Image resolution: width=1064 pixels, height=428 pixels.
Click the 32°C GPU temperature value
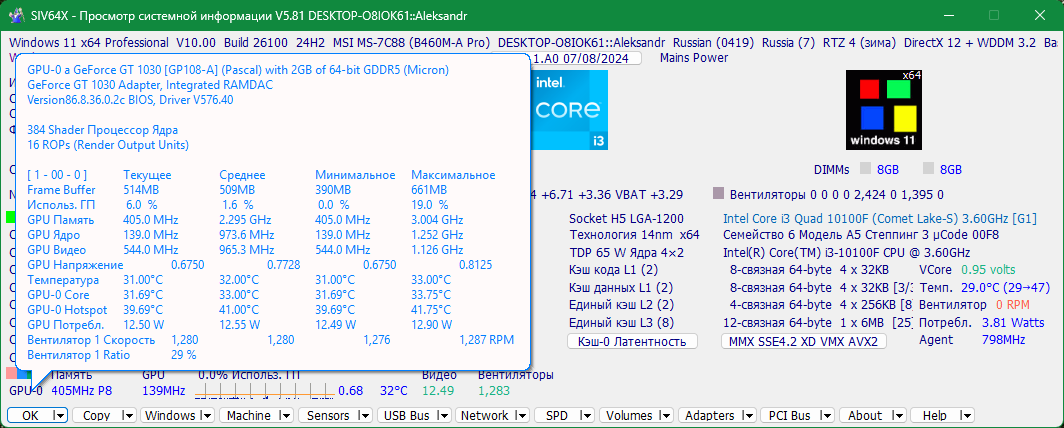tap(394, 391)
